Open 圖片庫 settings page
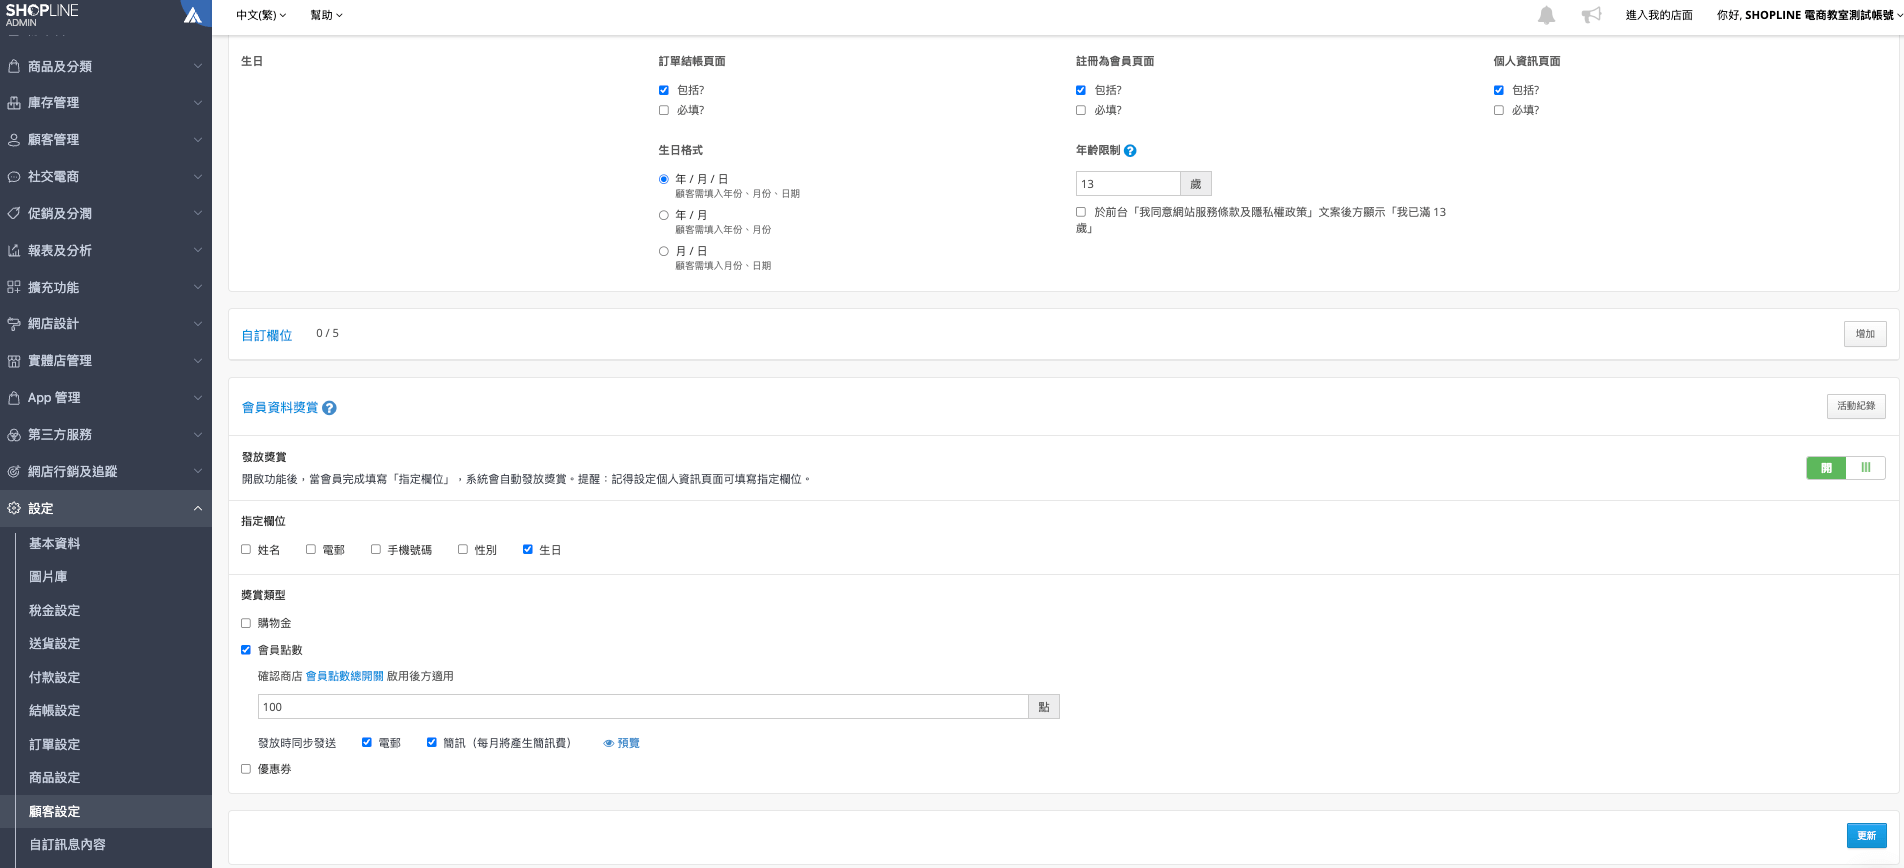Image resolution: width=1904 pixels, height=868 pixels. (48, 577)
